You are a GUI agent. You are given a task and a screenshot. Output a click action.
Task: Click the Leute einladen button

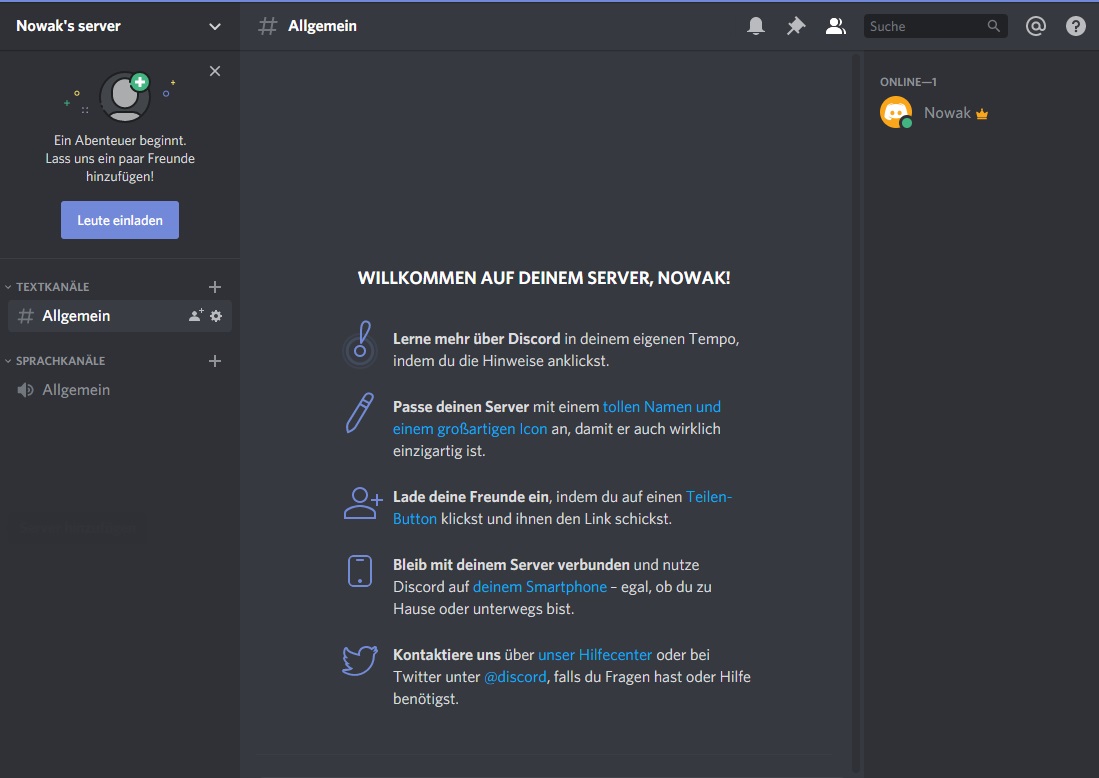pyautogui.click(x=120, y=220)
